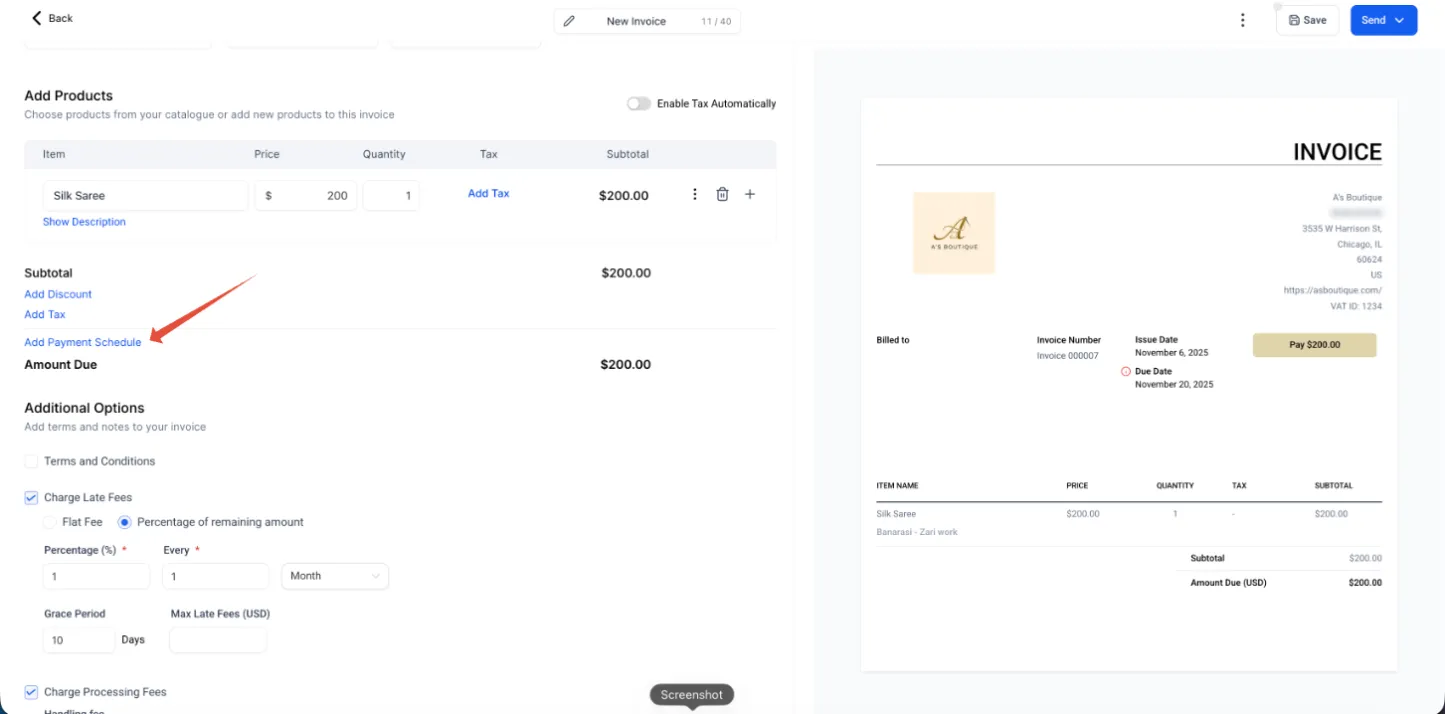Save the invoice

click(x=1307, y=20)
